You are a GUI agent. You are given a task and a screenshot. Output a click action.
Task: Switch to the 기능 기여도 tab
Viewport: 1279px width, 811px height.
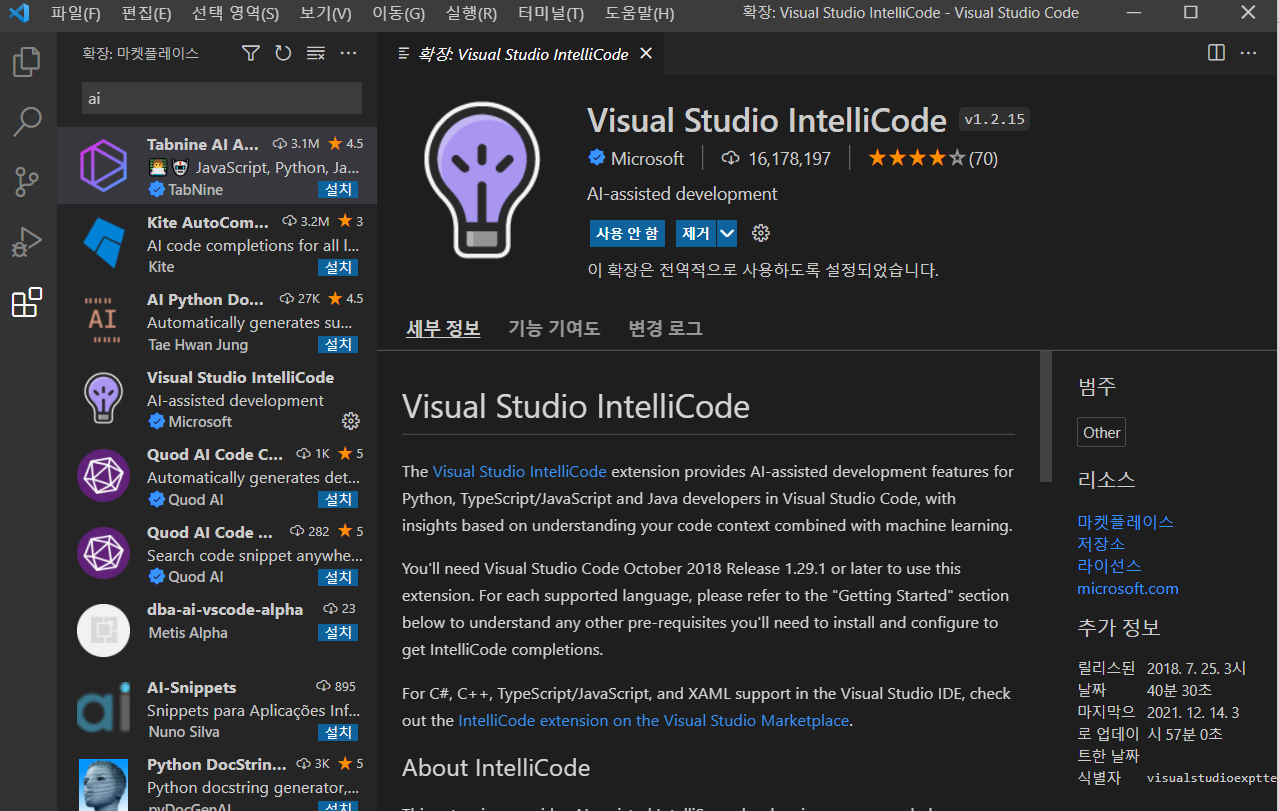pyautogui.click(x=554, y=328)
